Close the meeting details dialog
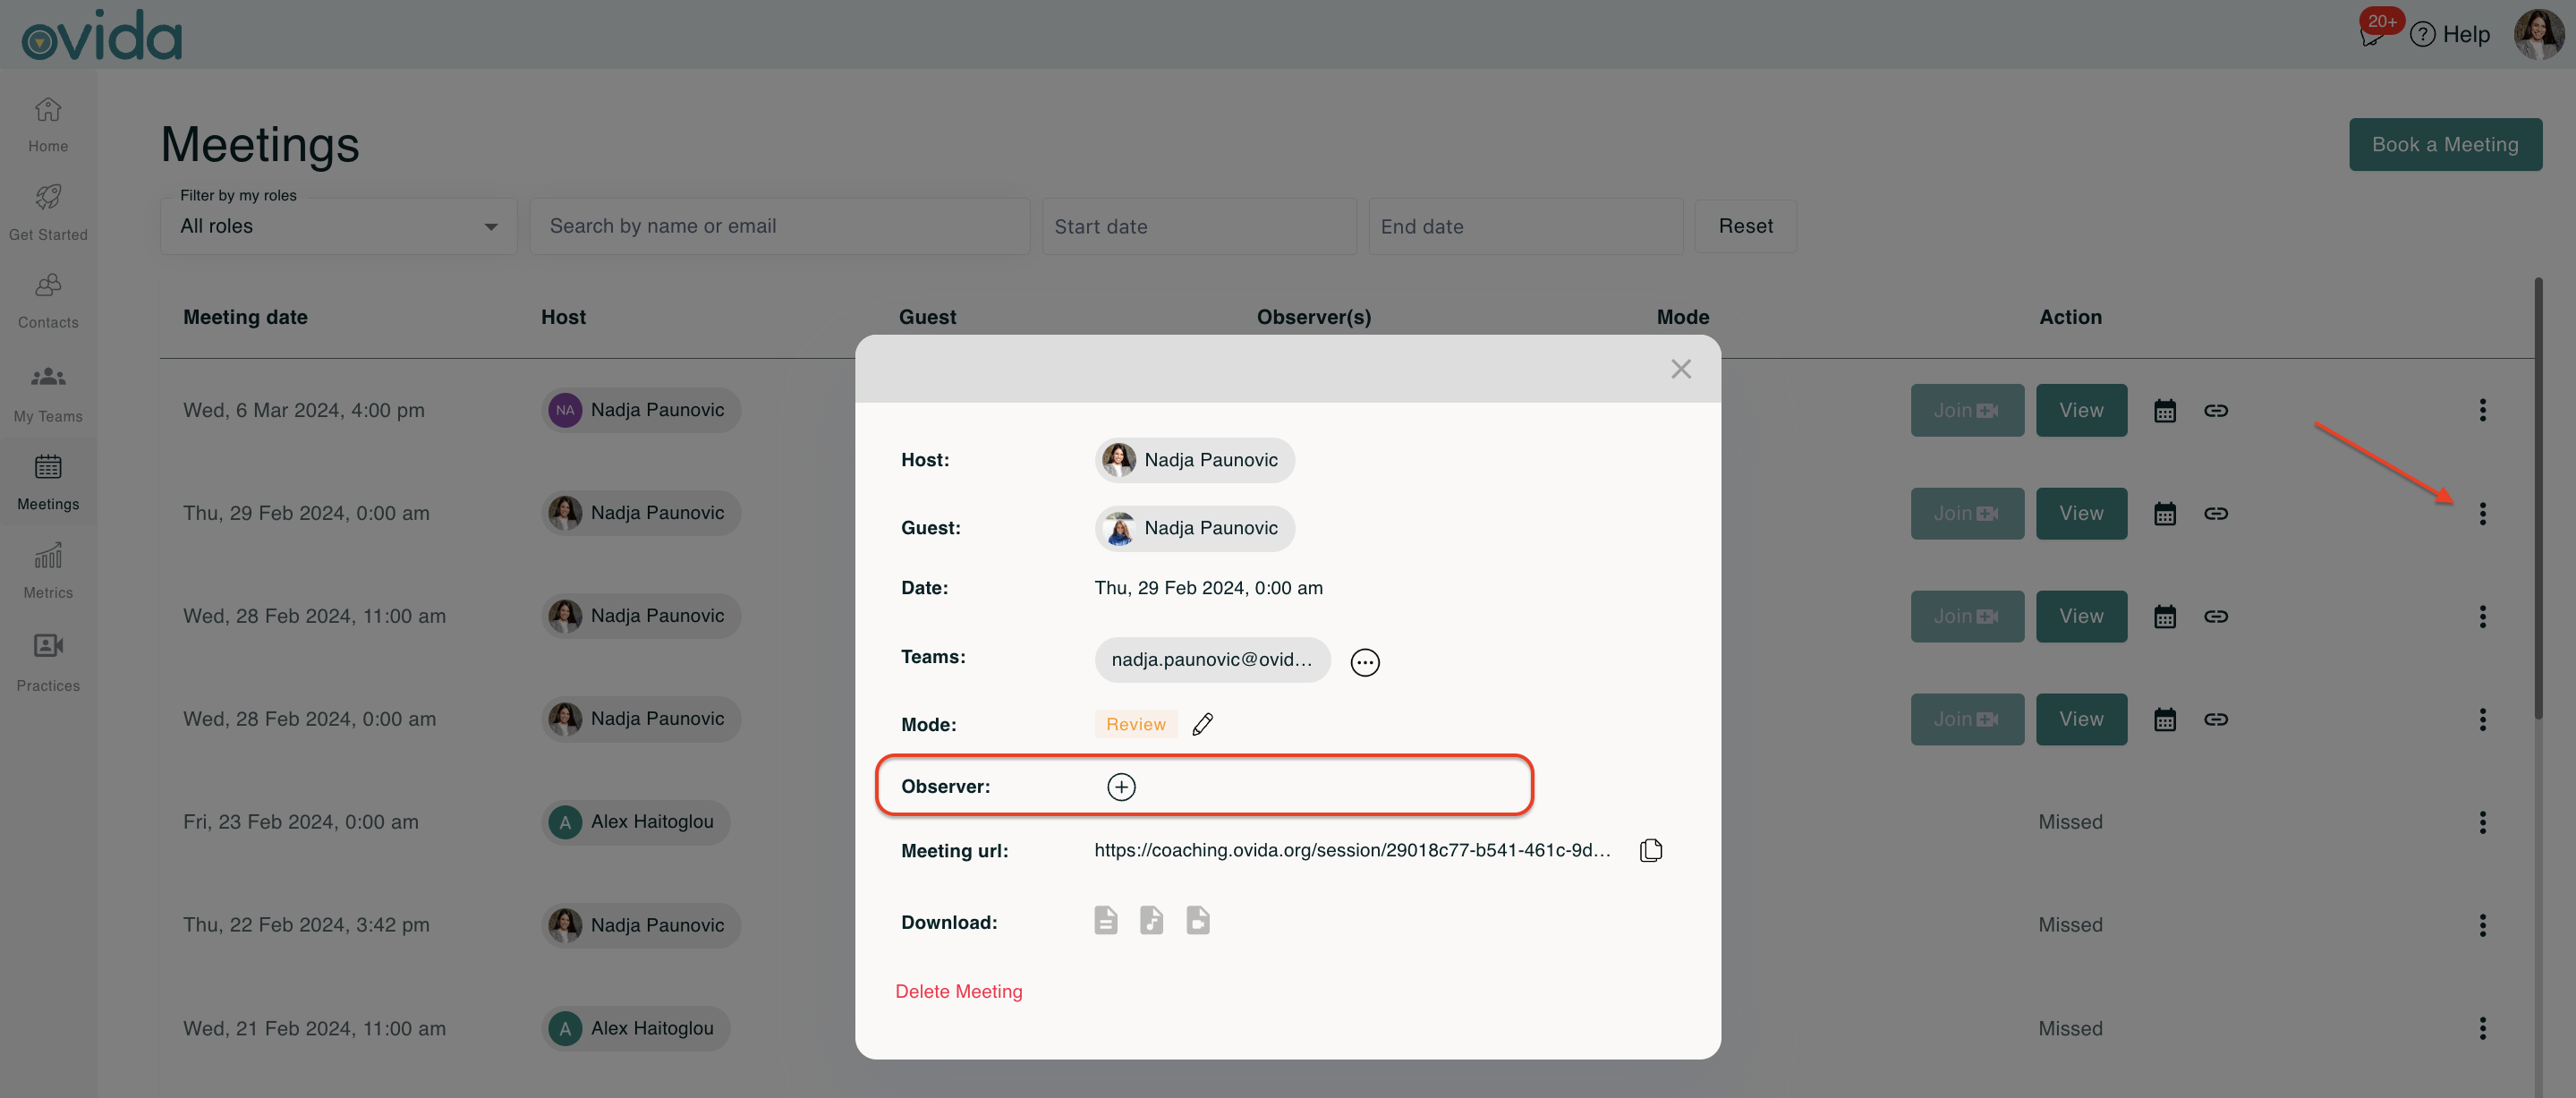Viewport: 2576px width, 1098px height. tap(1680, 369)
